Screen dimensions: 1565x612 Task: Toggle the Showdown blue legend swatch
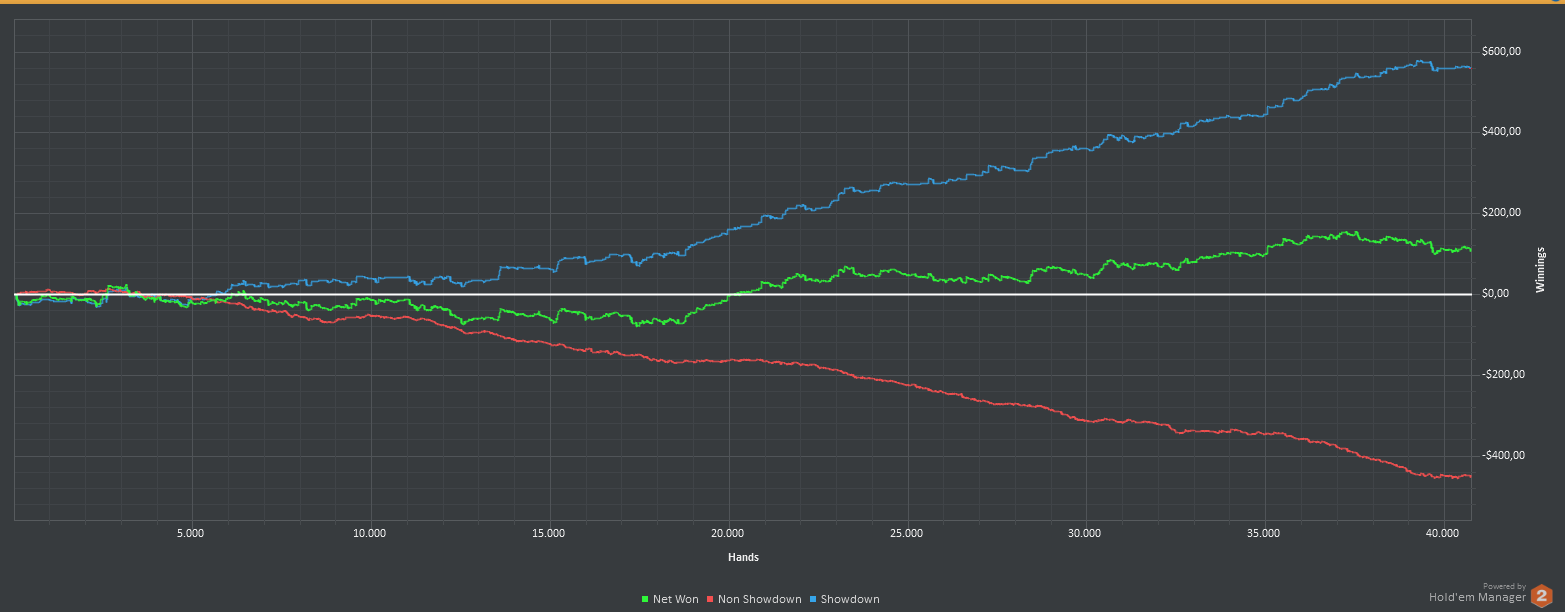click(x=813, y=600)
